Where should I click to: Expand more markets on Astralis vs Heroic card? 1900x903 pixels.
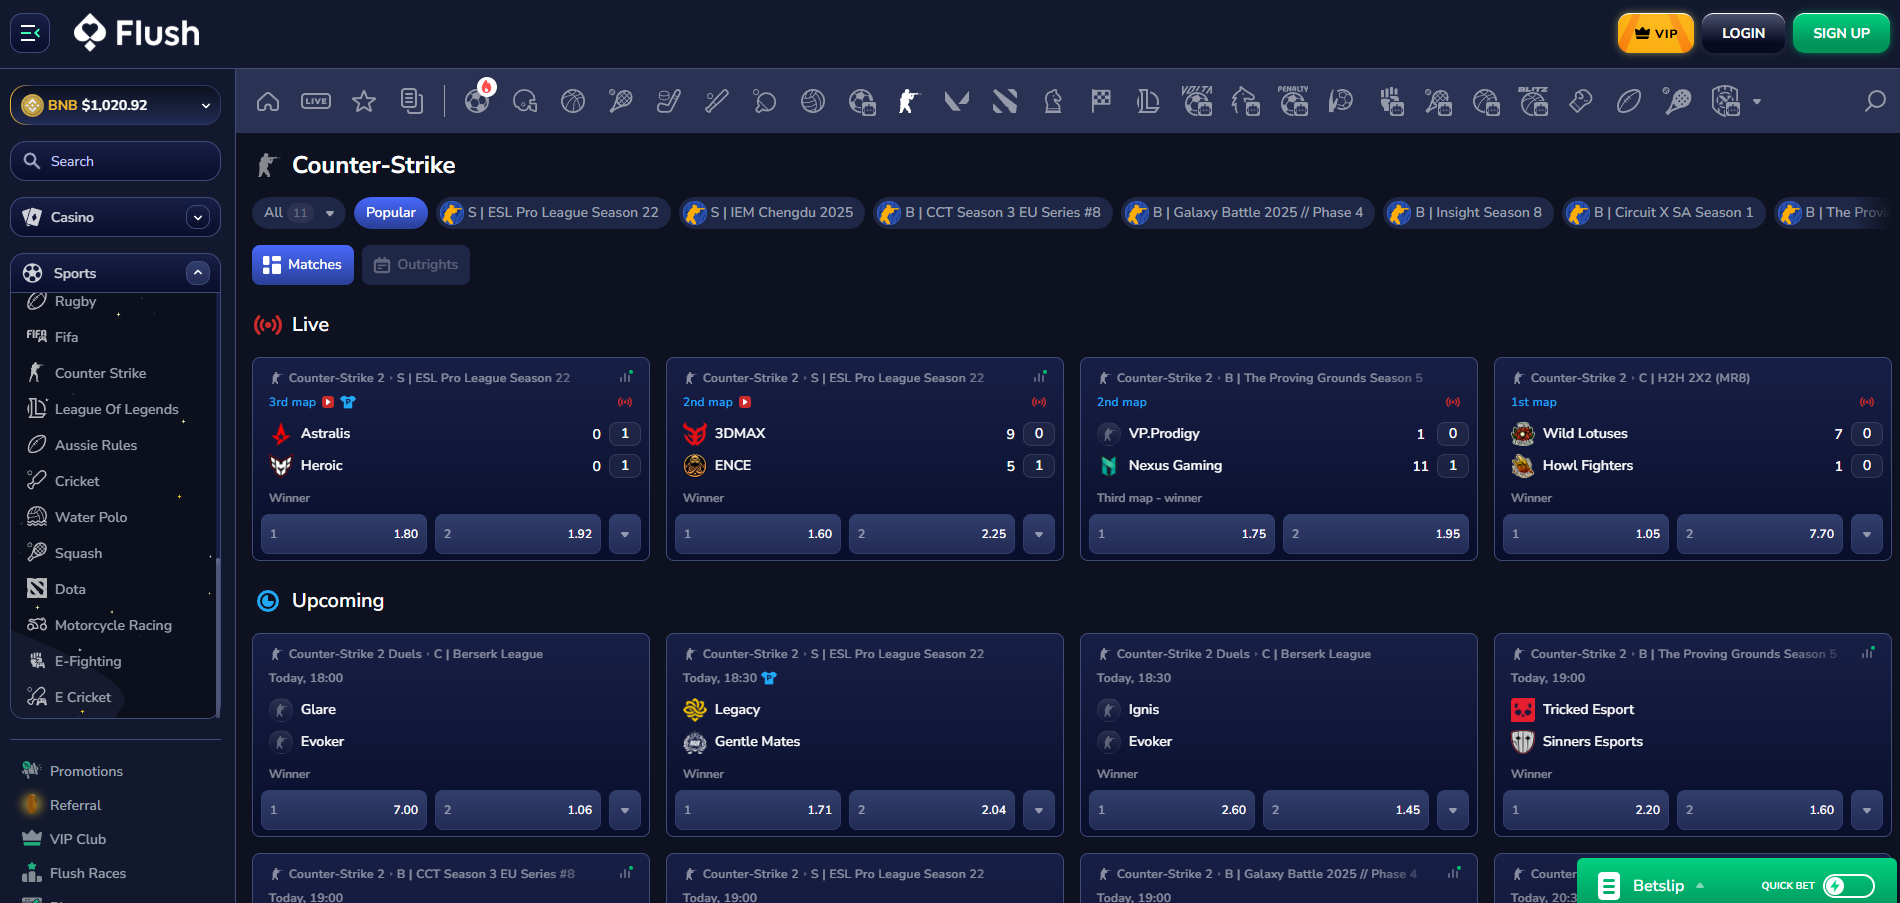click(625, 534)
